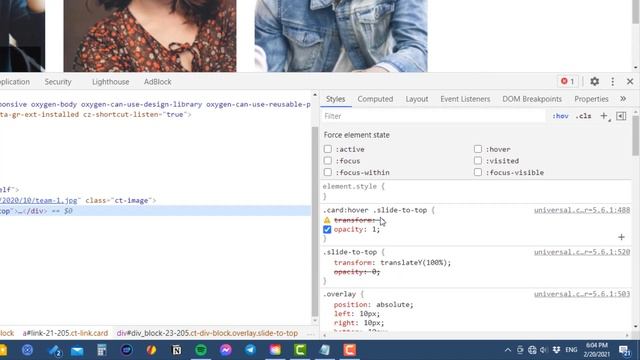Enable the :hover forced state

point(478,149)
